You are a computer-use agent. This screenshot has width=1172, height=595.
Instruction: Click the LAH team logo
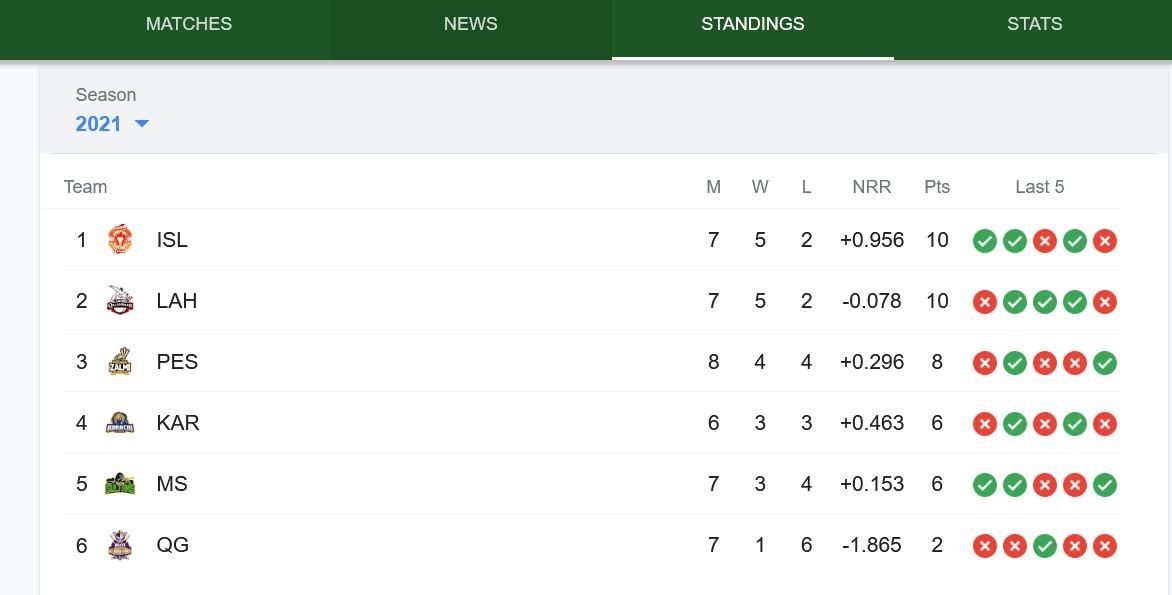coord(120,301)
